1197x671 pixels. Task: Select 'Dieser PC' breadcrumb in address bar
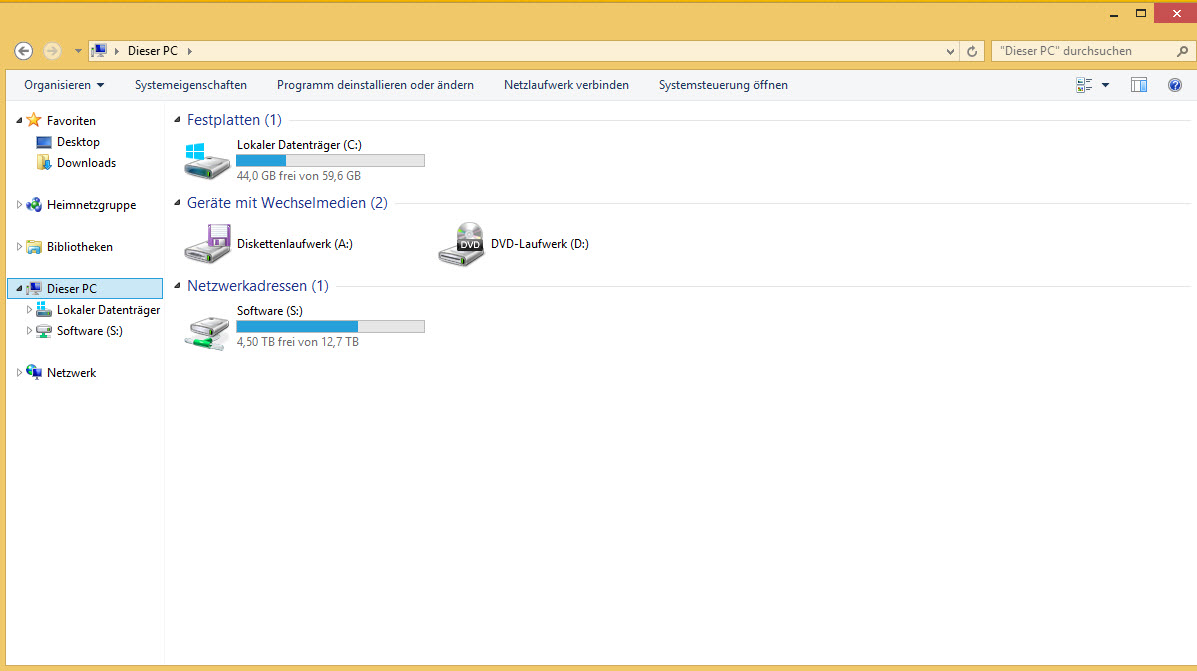(x=153, y=51)
